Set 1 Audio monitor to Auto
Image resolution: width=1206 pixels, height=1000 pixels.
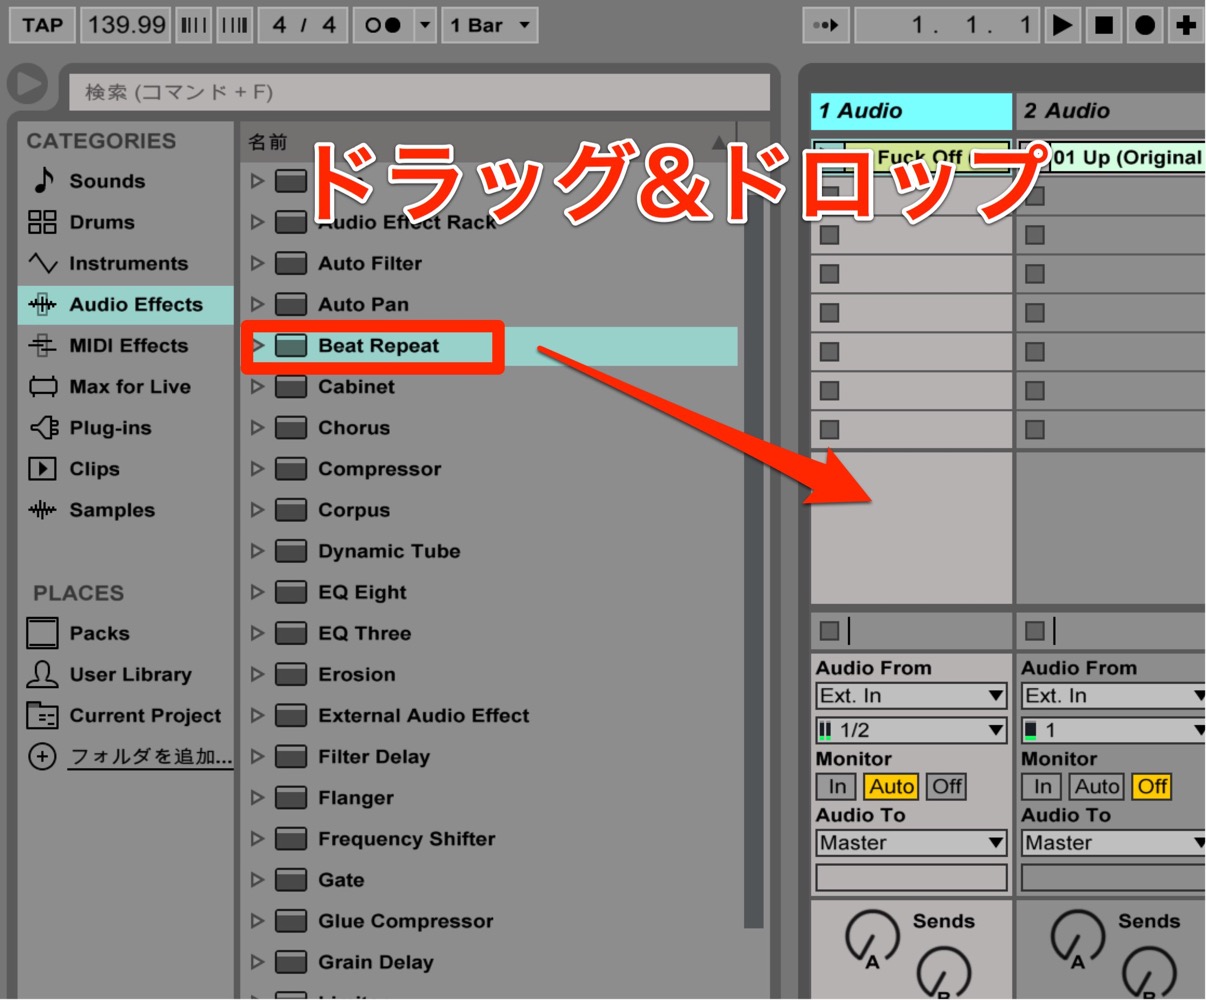click(x=891, y=786)
